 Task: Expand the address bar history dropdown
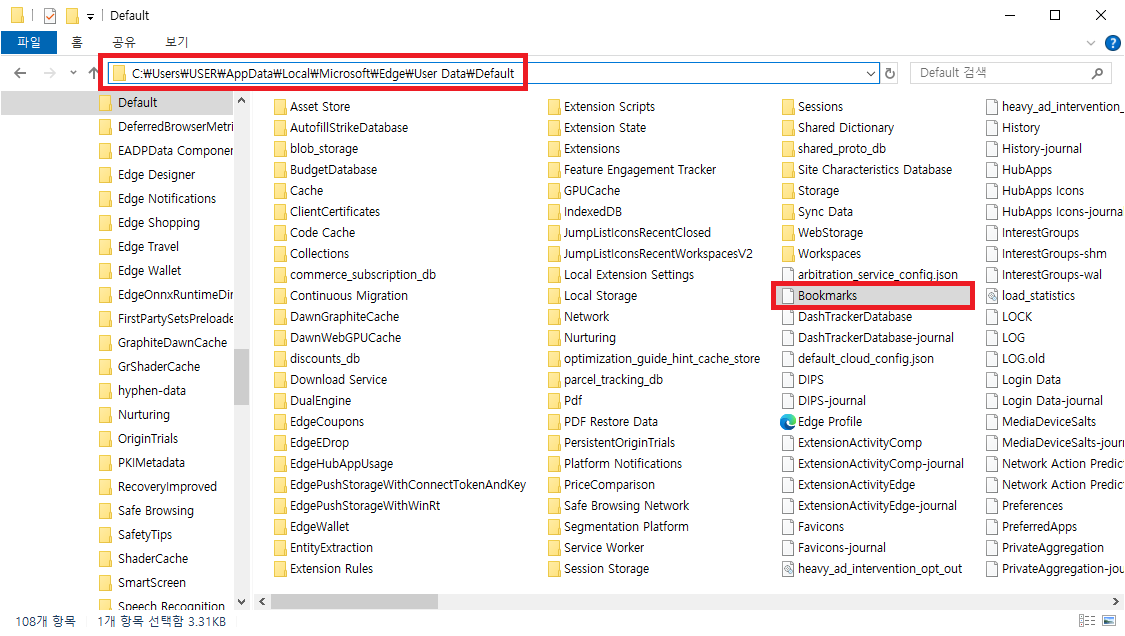[x=870, y=73]
